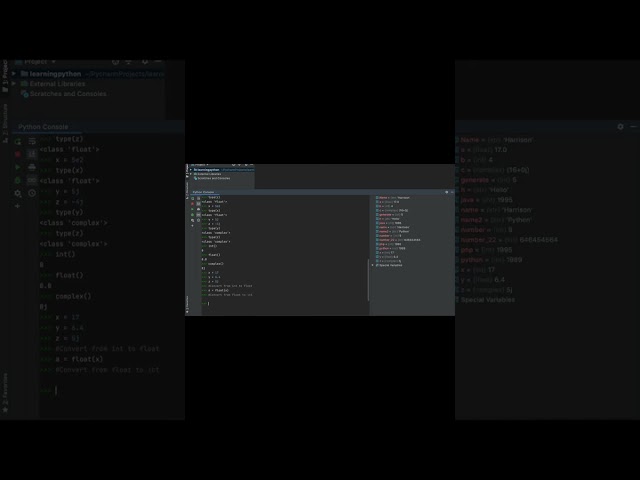Select Python Console tab in dimmed enlarged backdrop

pyautogui.click(x=43, y=127)
